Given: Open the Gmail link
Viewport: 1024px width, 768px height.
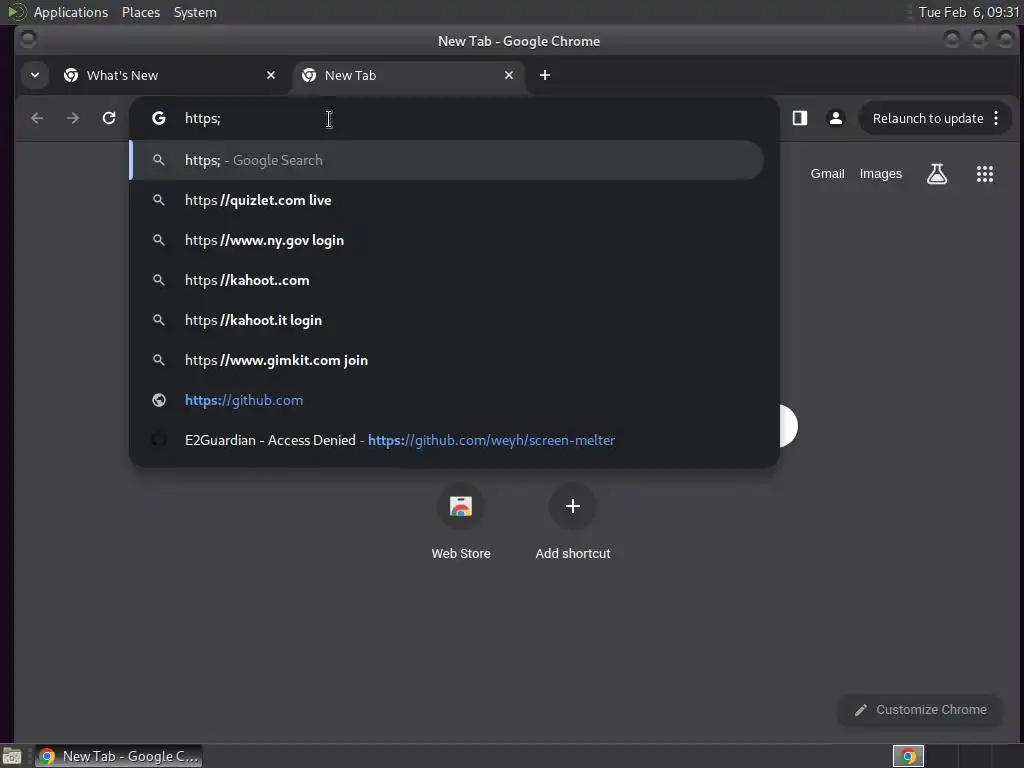Looking at the screenshot, I should tap(827, 174).
